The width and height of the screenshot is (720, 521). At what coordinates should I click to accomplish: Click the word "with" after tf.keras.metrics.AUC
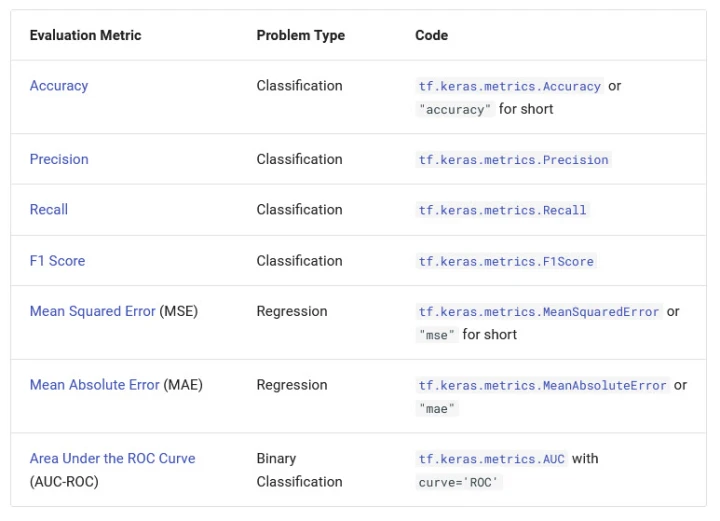[x=585, y=459]
